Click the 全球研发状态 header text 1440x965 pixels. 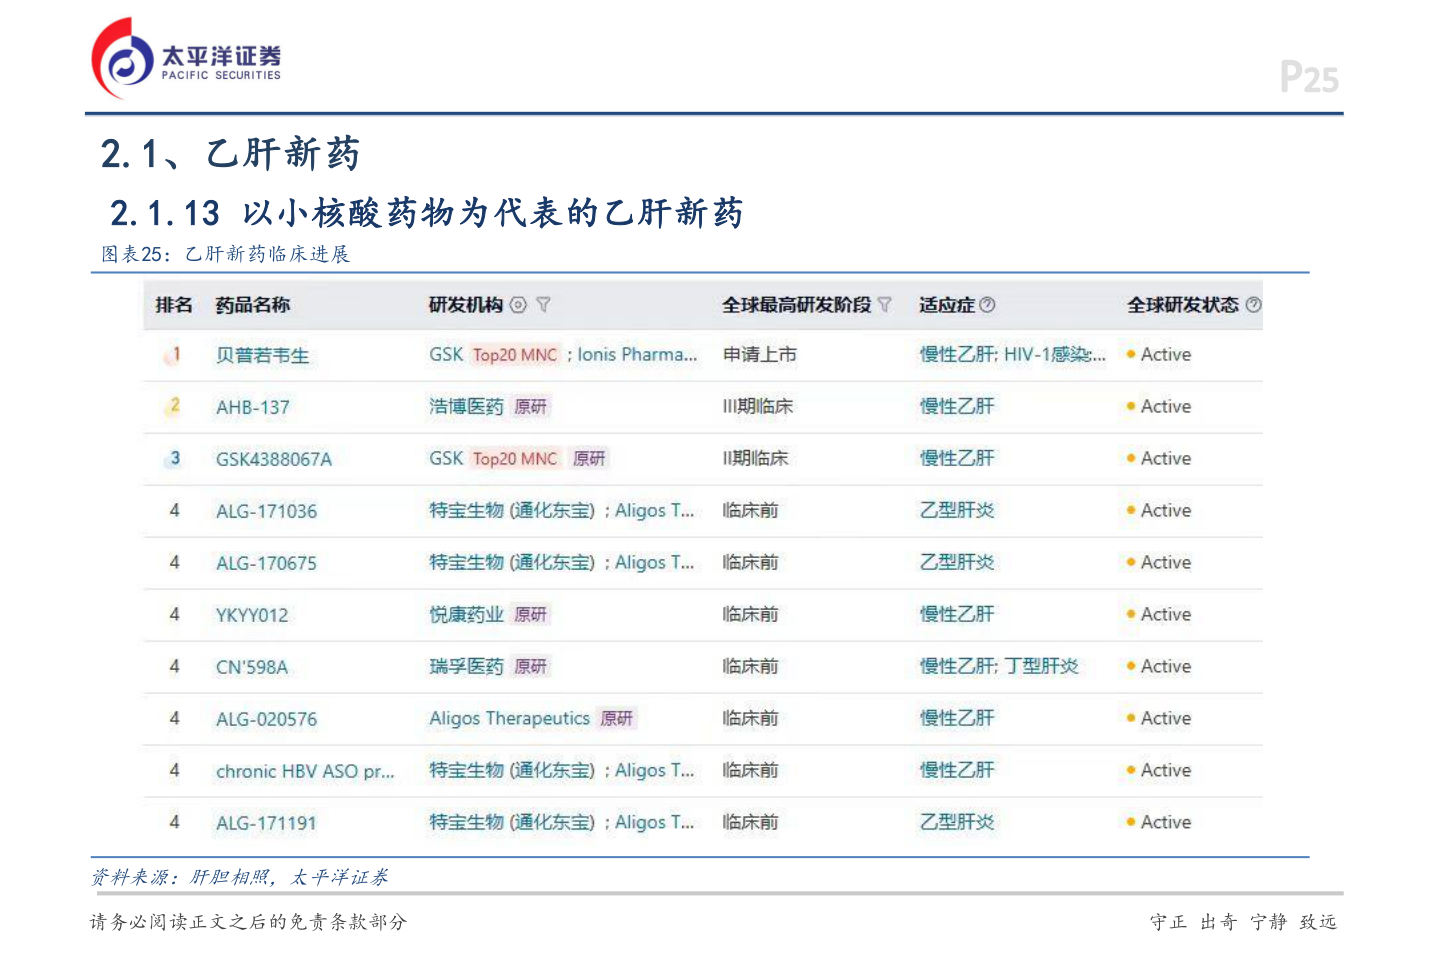pyautogui.click(x=1183, y=305)
